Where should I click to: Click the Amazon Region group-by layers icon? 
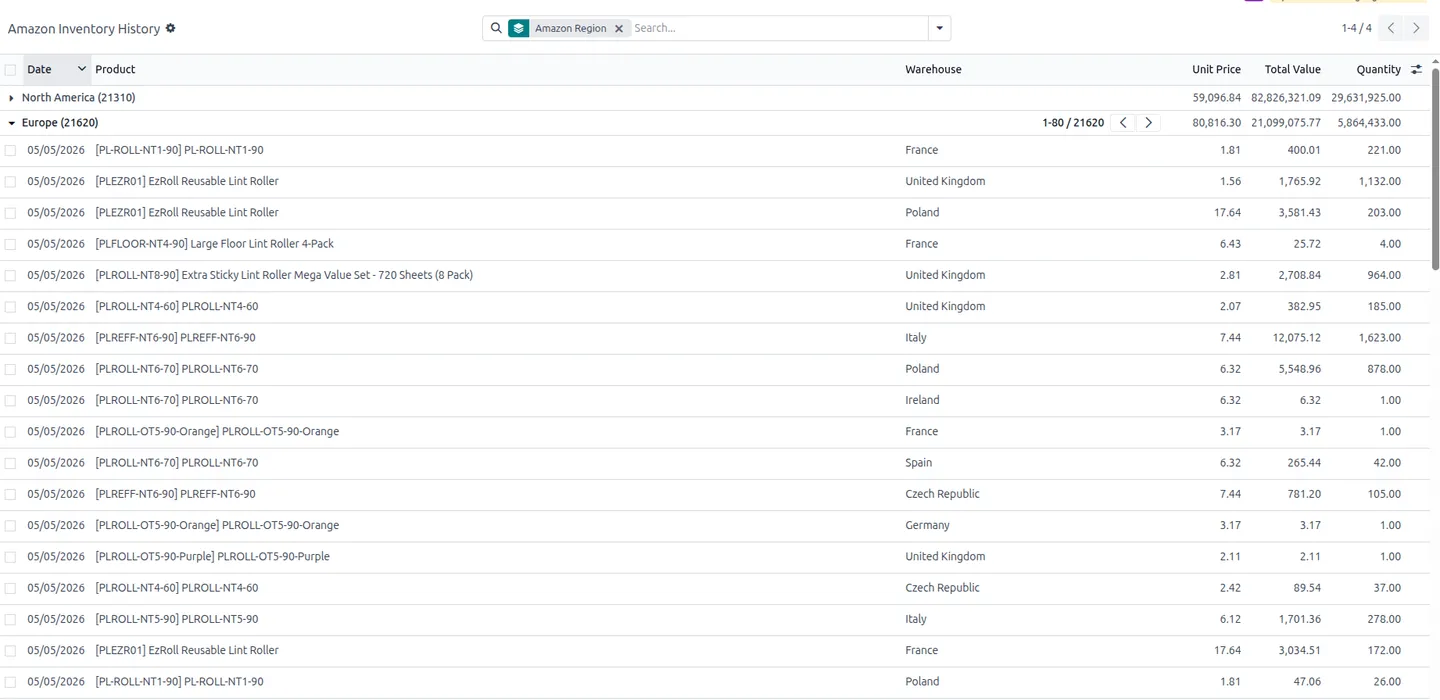(x=518, y=28)
